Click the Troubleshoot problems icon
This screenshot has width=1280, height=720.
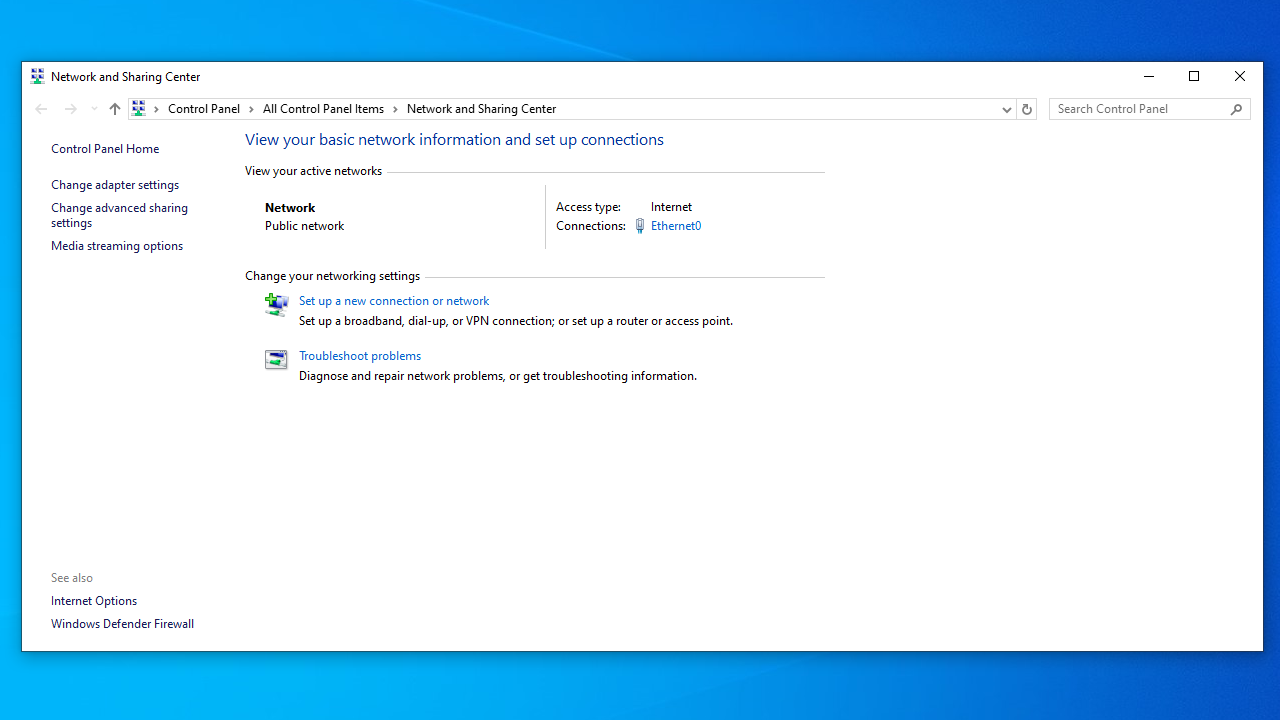click(276, 359)
